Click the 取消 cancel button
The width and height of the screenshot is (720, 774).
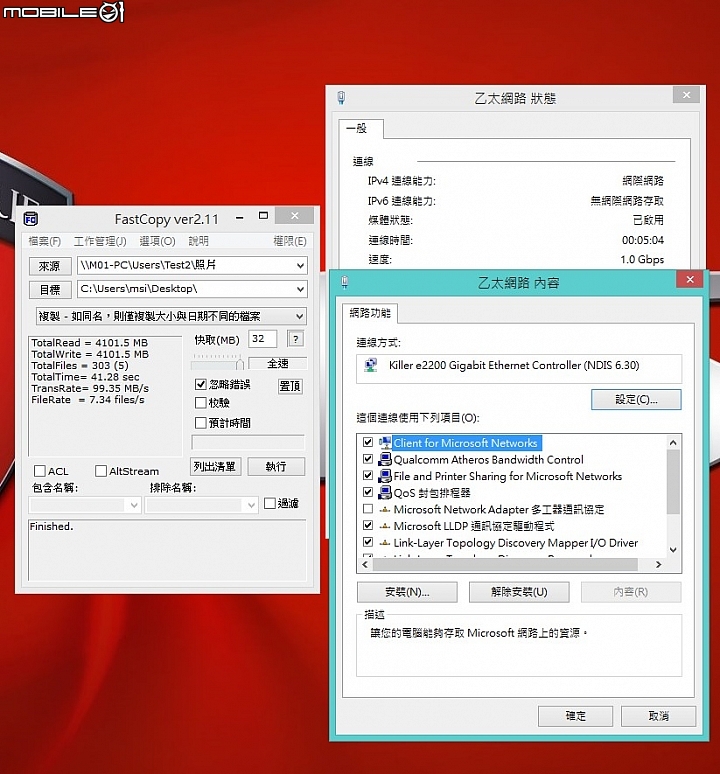(658, 716)
